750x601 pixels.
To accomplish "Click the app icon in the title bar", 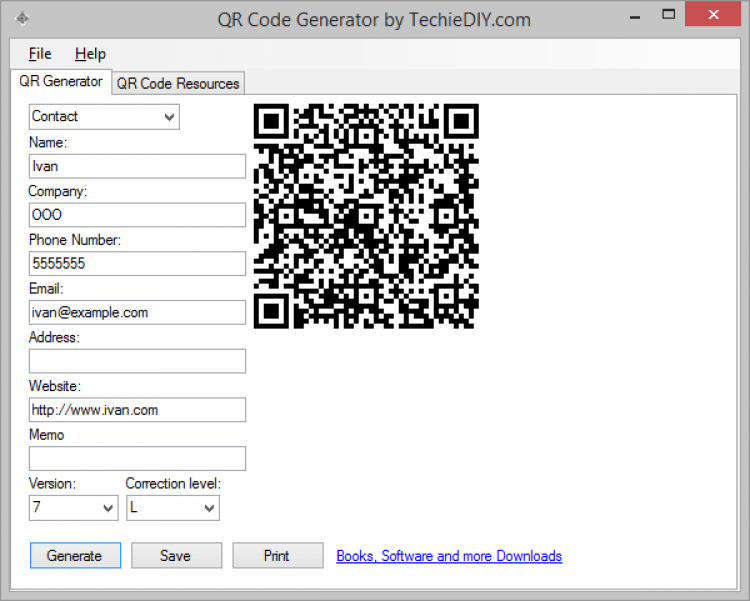I will [22, 19].
